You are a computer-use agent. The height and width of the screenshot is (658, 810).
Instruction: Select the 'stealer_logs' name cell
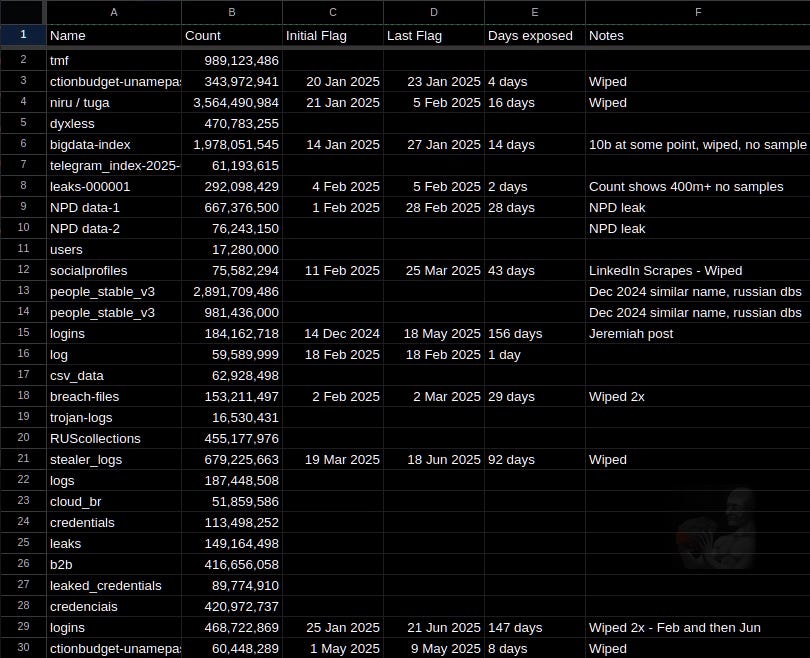tap(114, 460)
